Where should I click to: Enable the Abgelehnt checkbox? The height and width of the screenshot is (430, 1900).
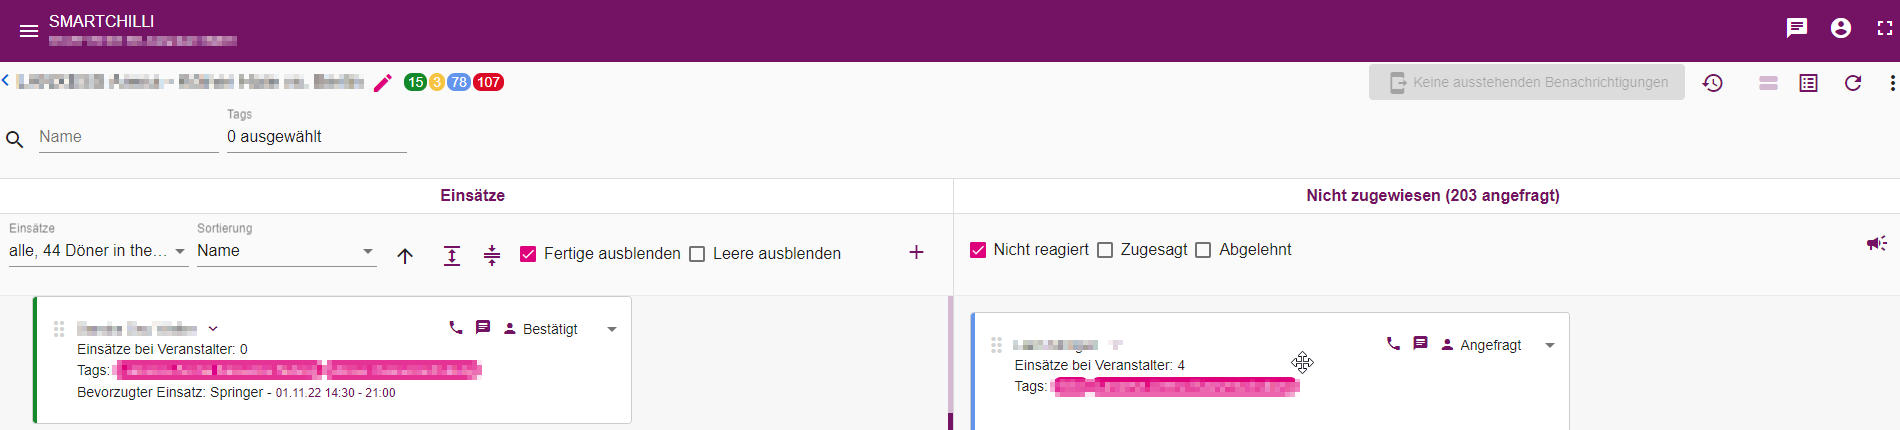[x=1203, y=250]
